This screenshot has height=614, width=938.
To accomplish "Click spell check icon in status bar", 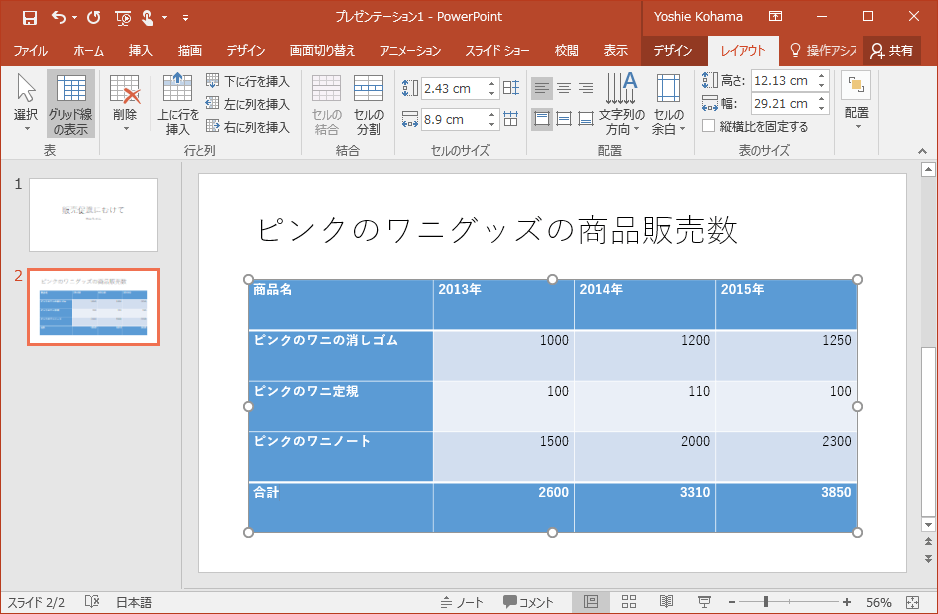I will (x=92, y=601).
